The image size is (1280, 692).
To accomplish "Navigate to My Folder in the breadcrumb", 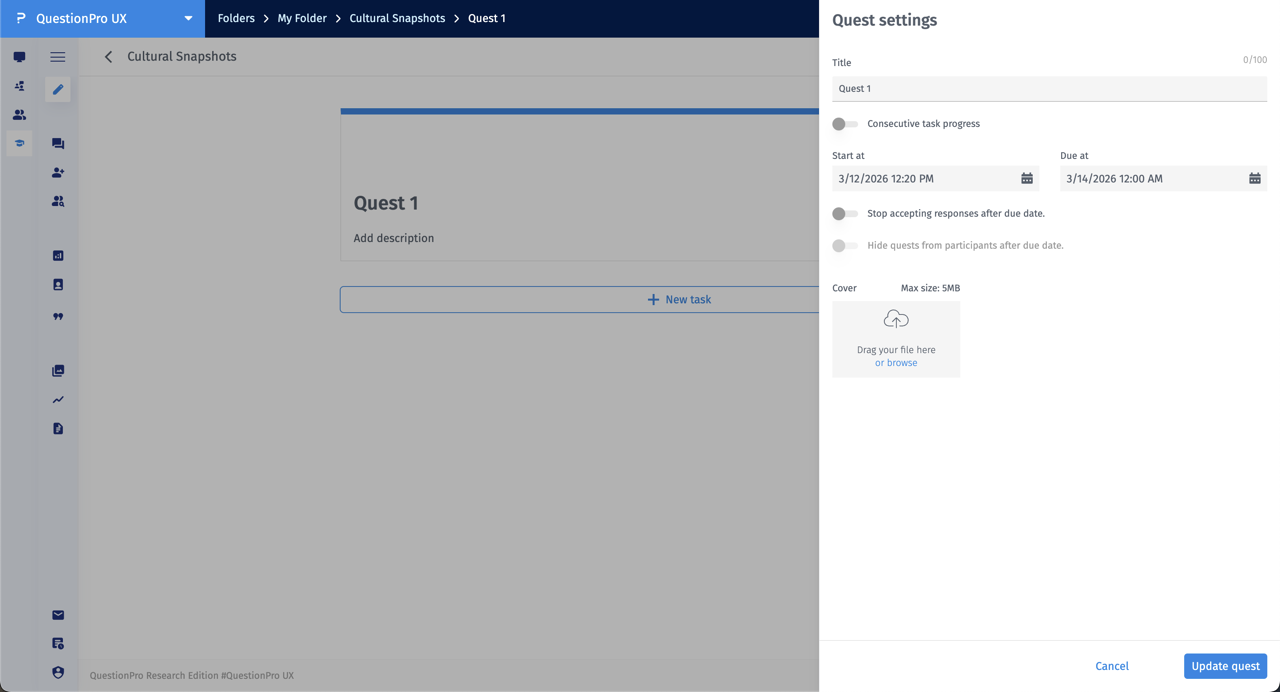I will click(x=301, y=18).
